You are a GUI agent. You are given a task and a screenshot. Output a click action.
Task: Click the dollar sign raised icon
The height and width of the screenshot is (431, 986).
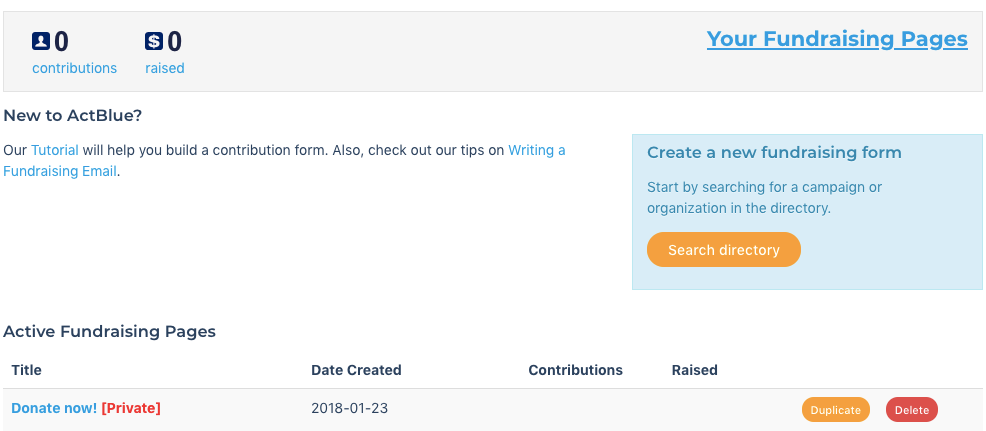tap(153, 41)
